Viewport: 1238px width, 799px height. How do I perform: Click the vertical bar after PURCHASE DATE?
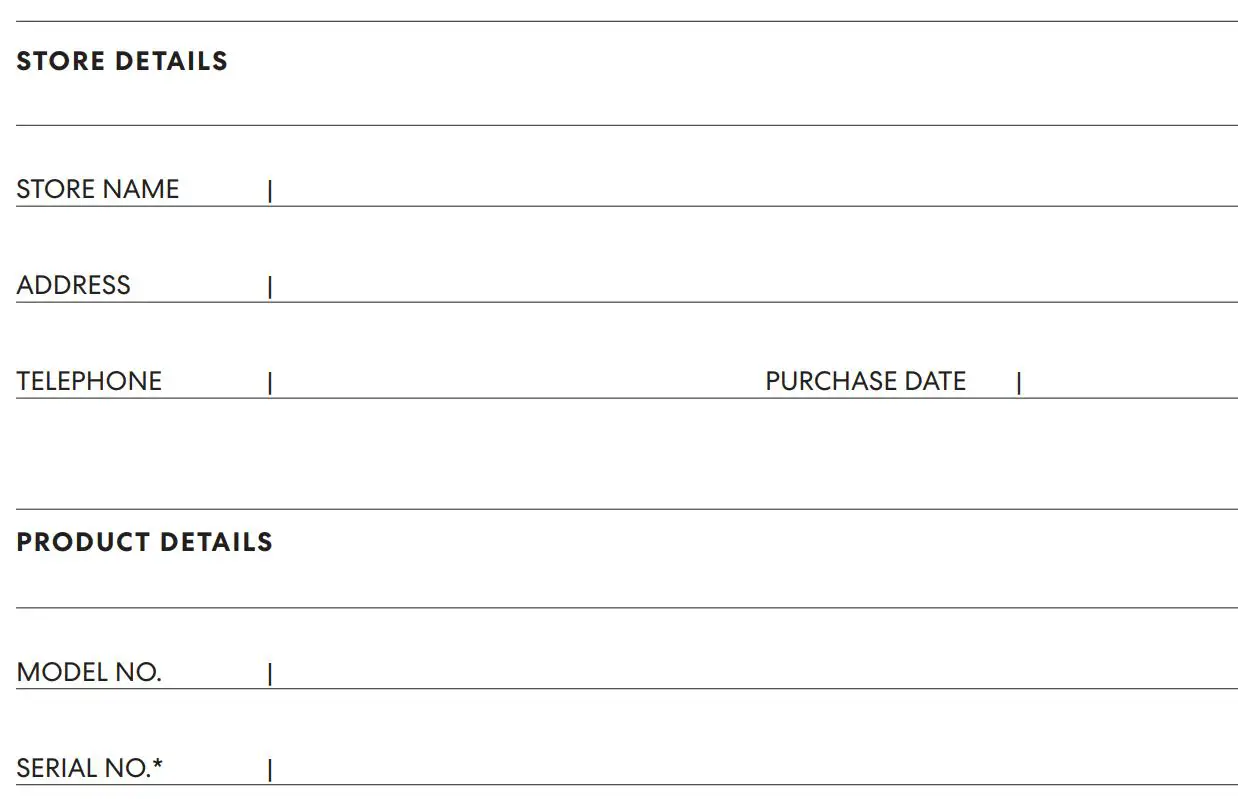point(1019,383)
